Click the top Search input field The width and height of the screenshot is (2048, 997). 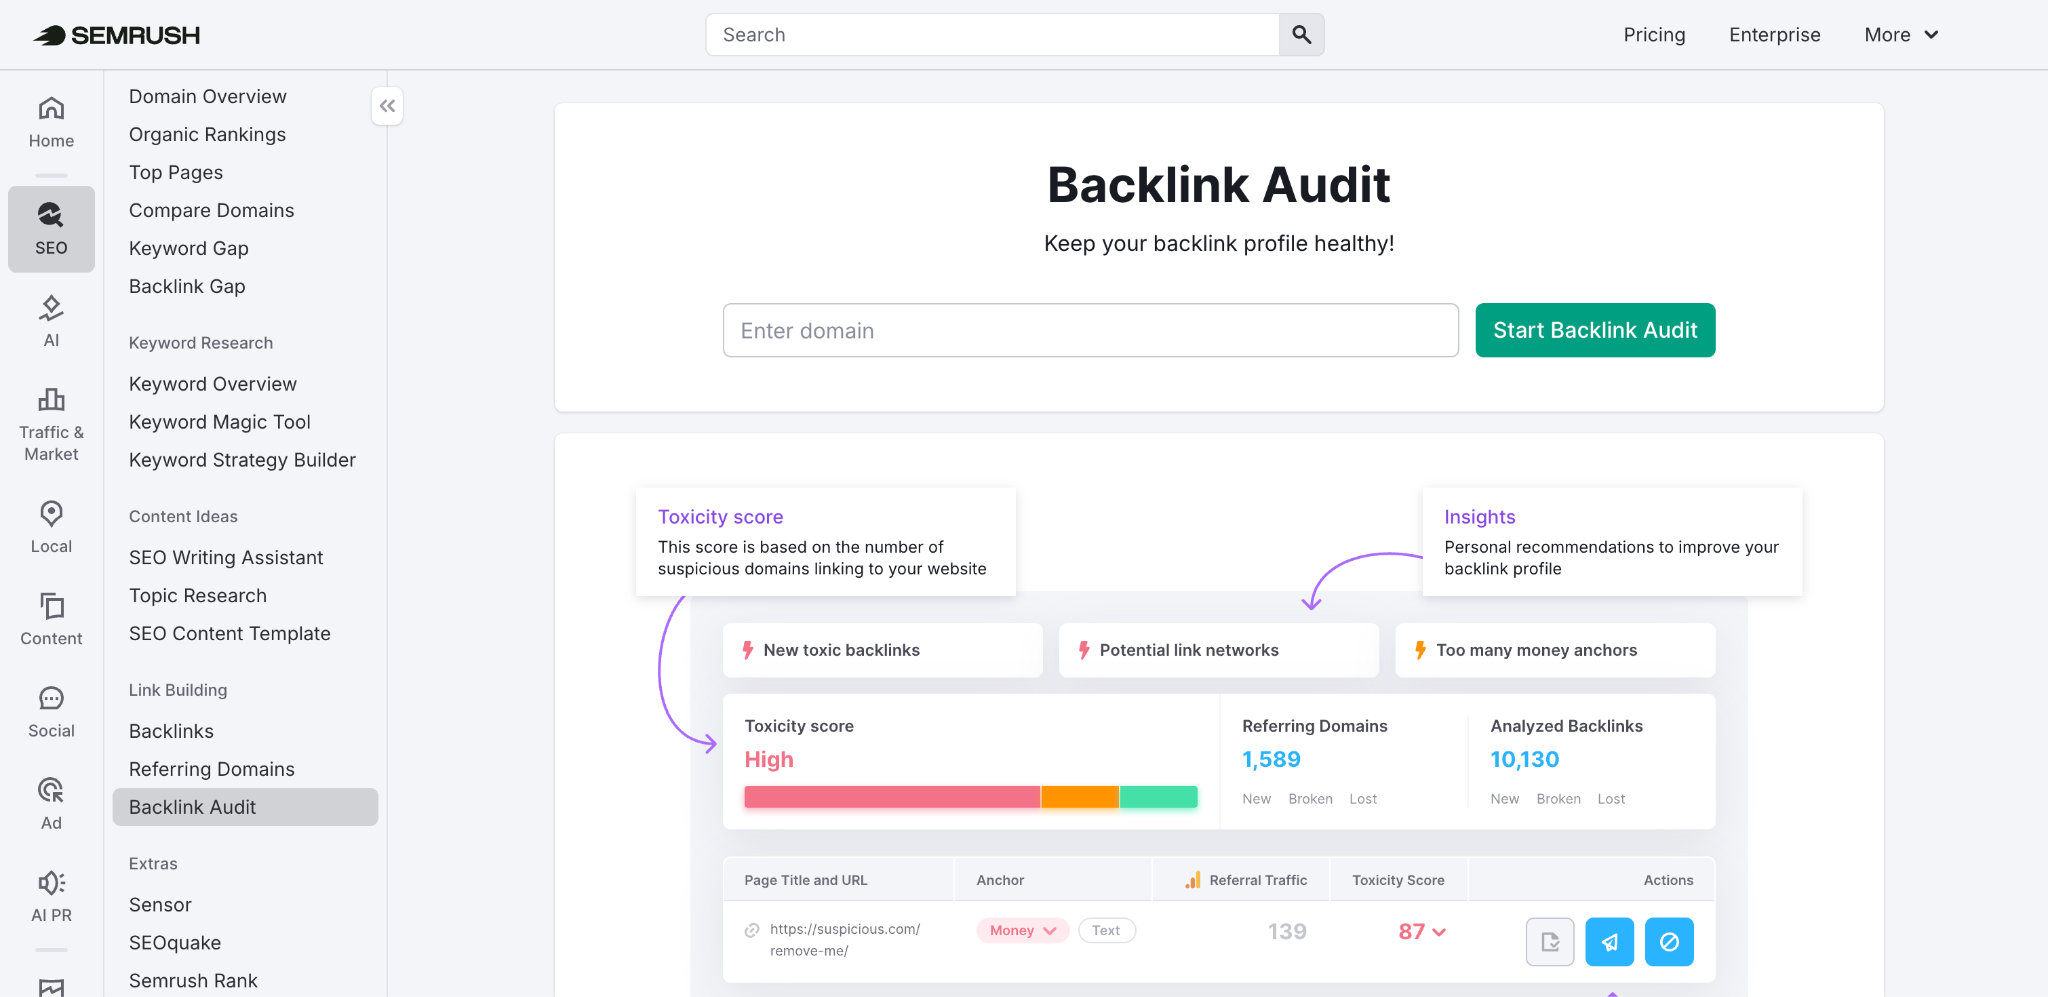(992, 35)
